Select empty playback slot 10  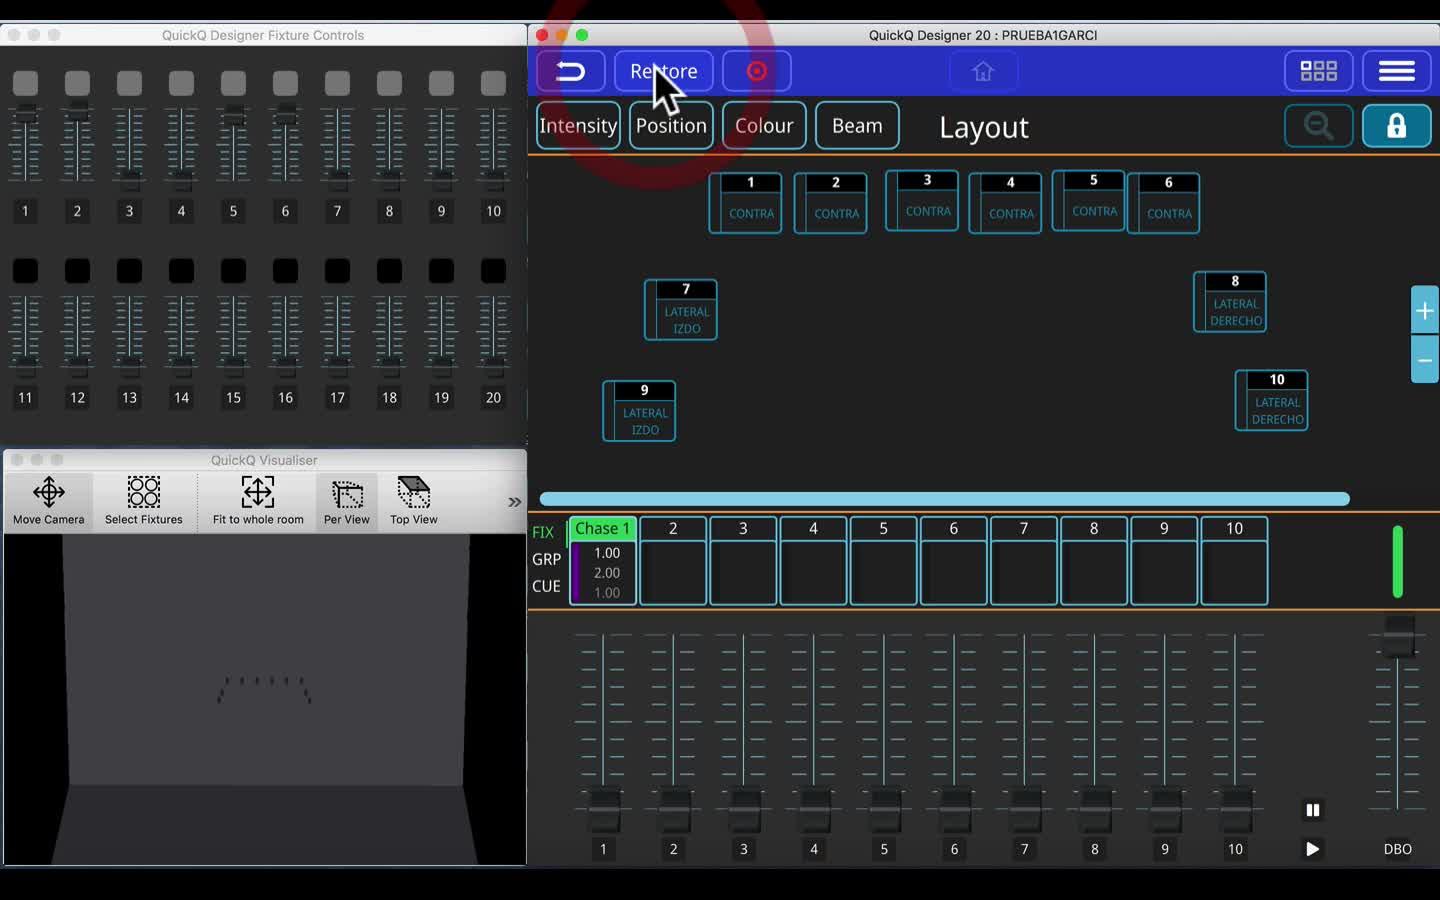tap(1234, 561)
